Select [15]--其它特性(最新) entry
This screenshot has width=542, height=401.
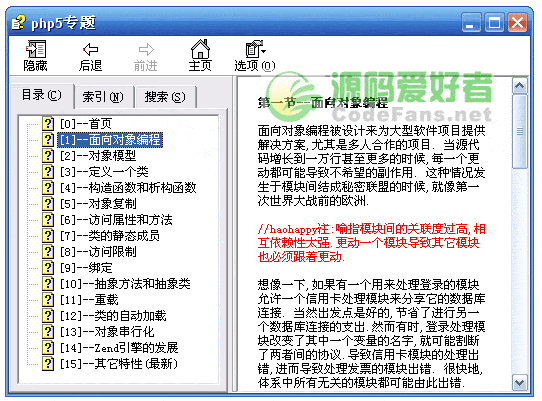(119, 364)
